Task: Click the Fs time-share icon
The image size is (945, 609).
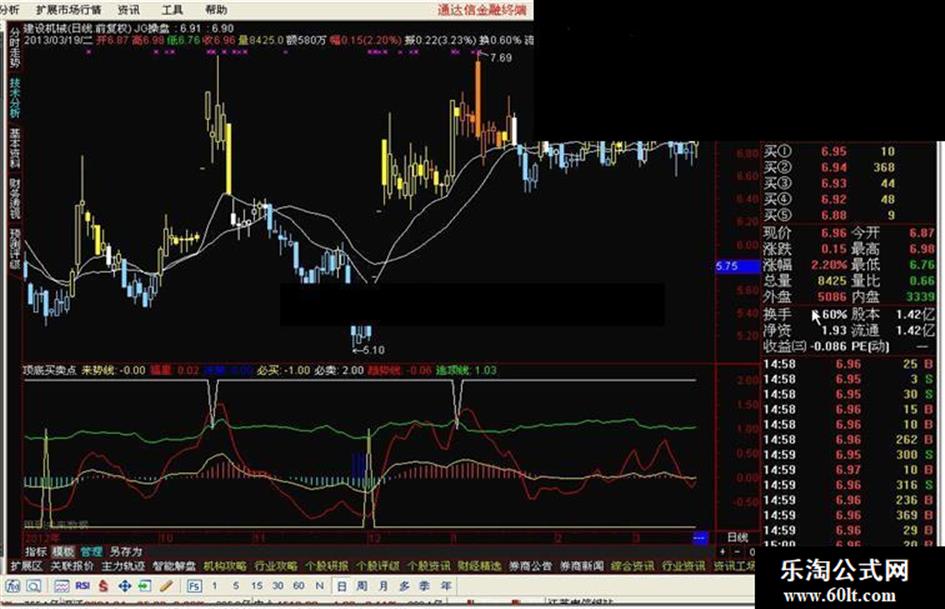Action: point(194,585)
